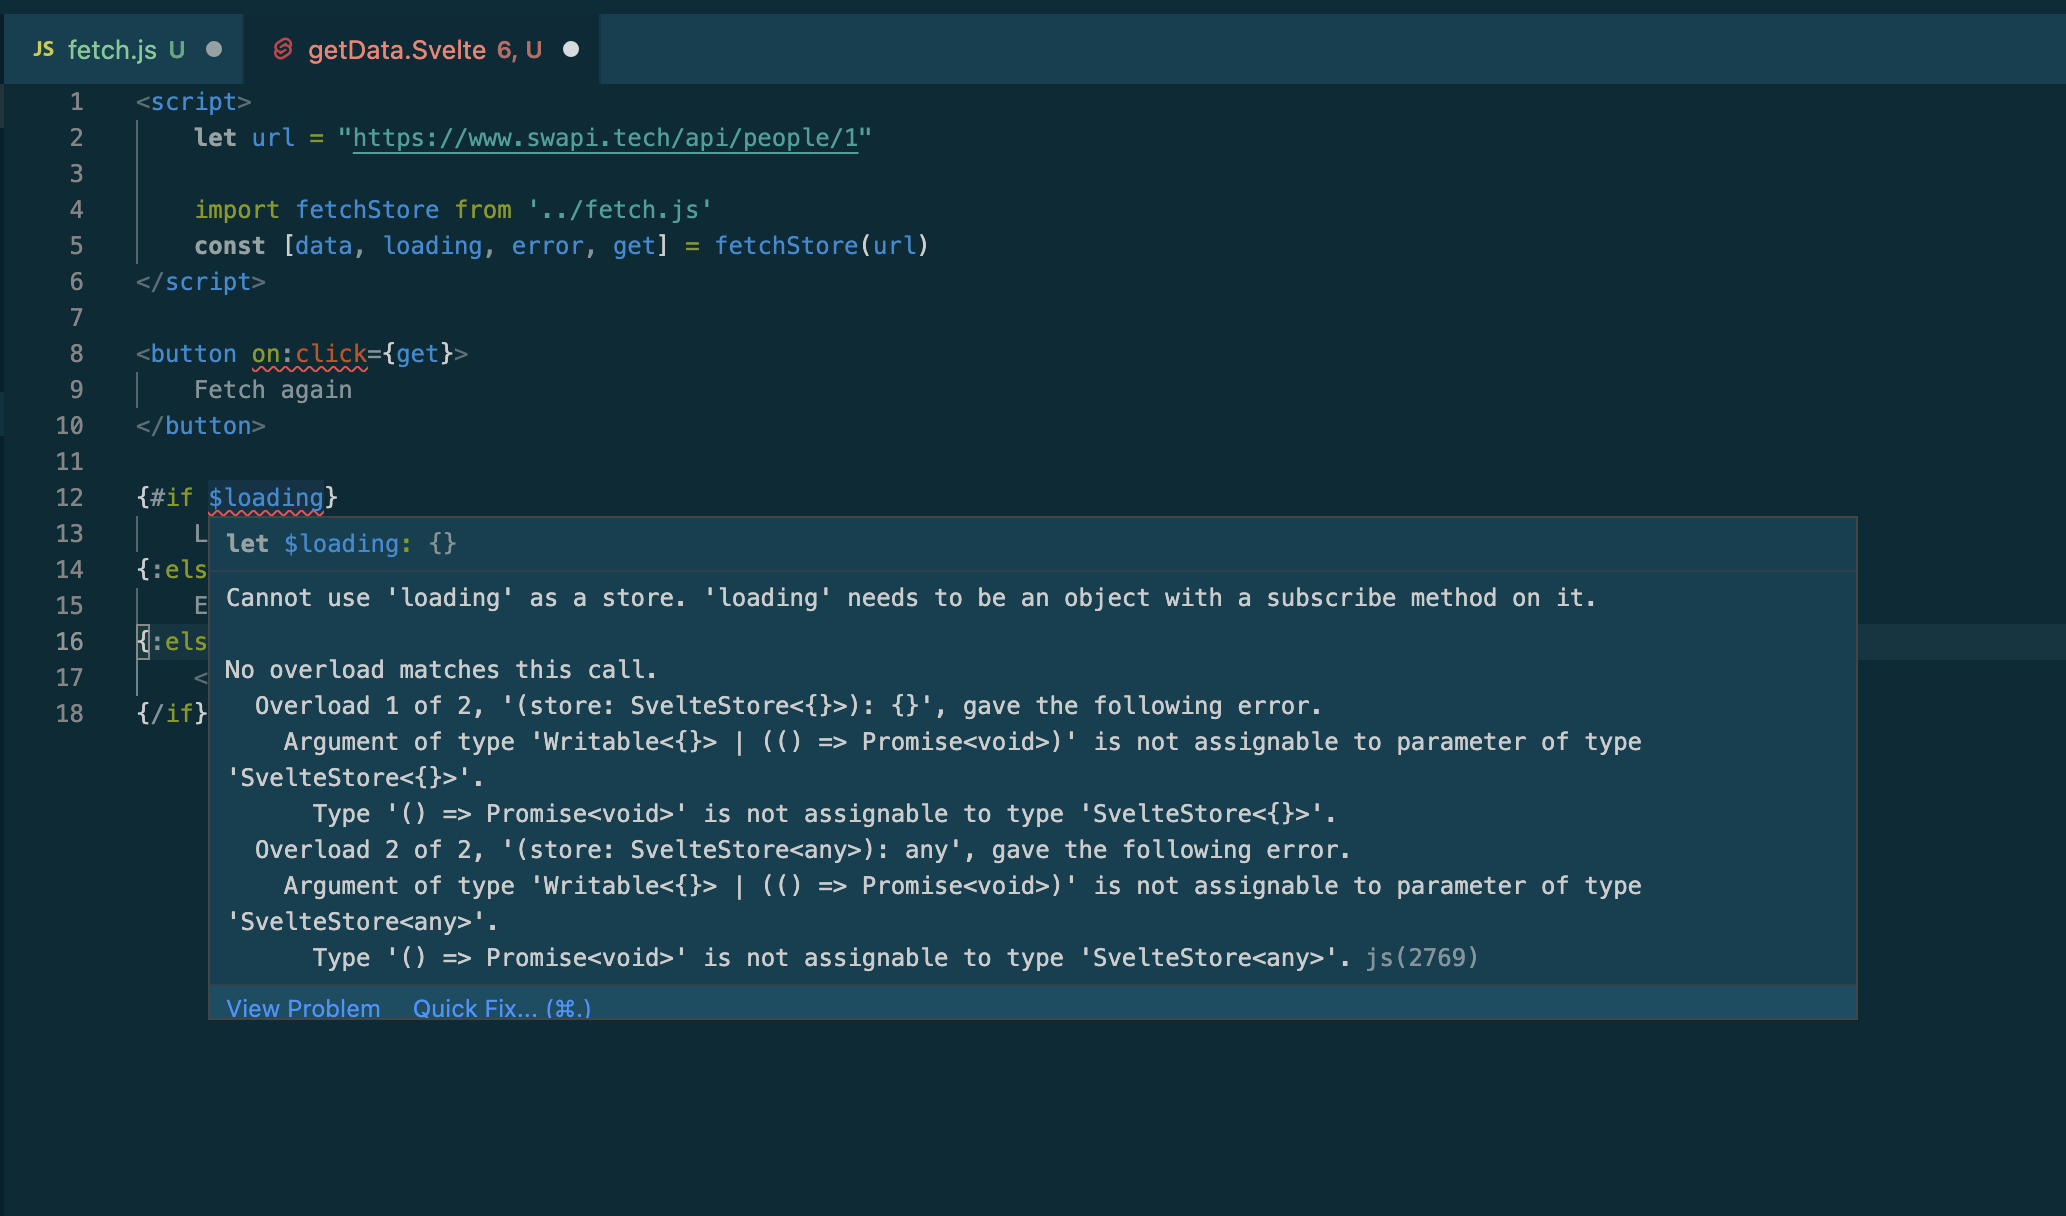Click the 'get' variable in destructuring on line 5
Viewport: 2066px width, 1216px height.
click(634, 246)
